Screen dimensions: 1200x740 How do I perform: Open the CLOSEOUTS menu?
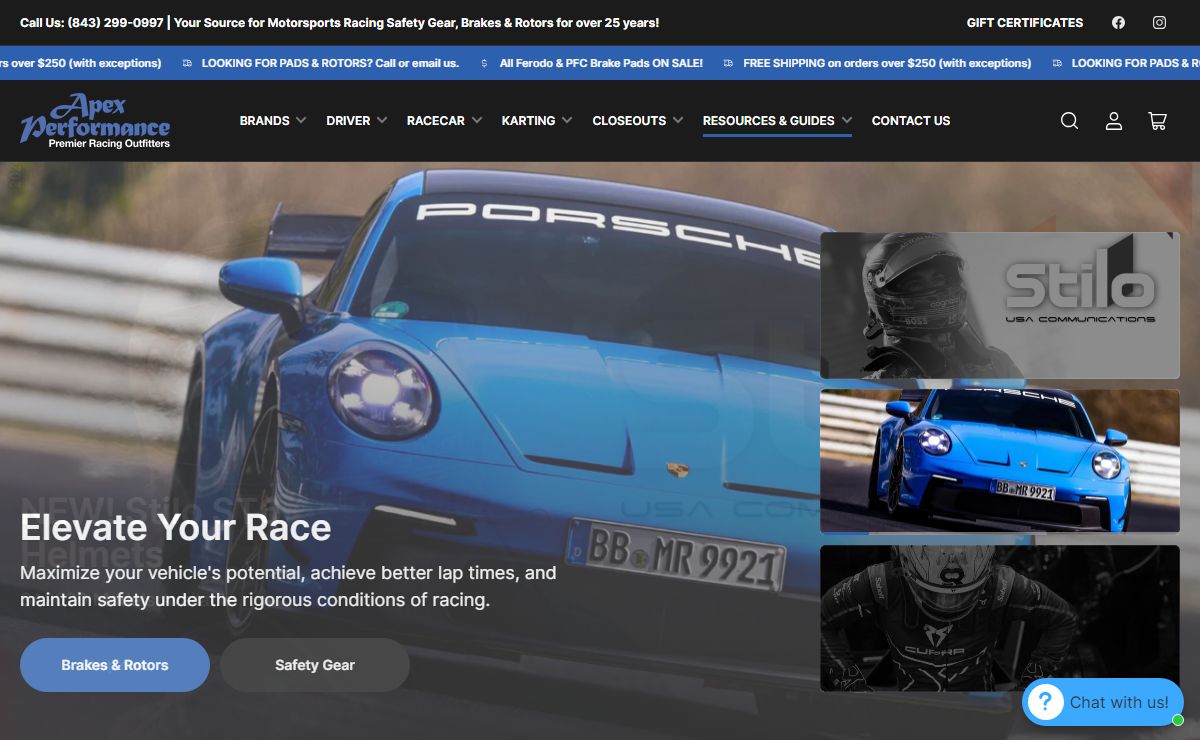(629, 120)
